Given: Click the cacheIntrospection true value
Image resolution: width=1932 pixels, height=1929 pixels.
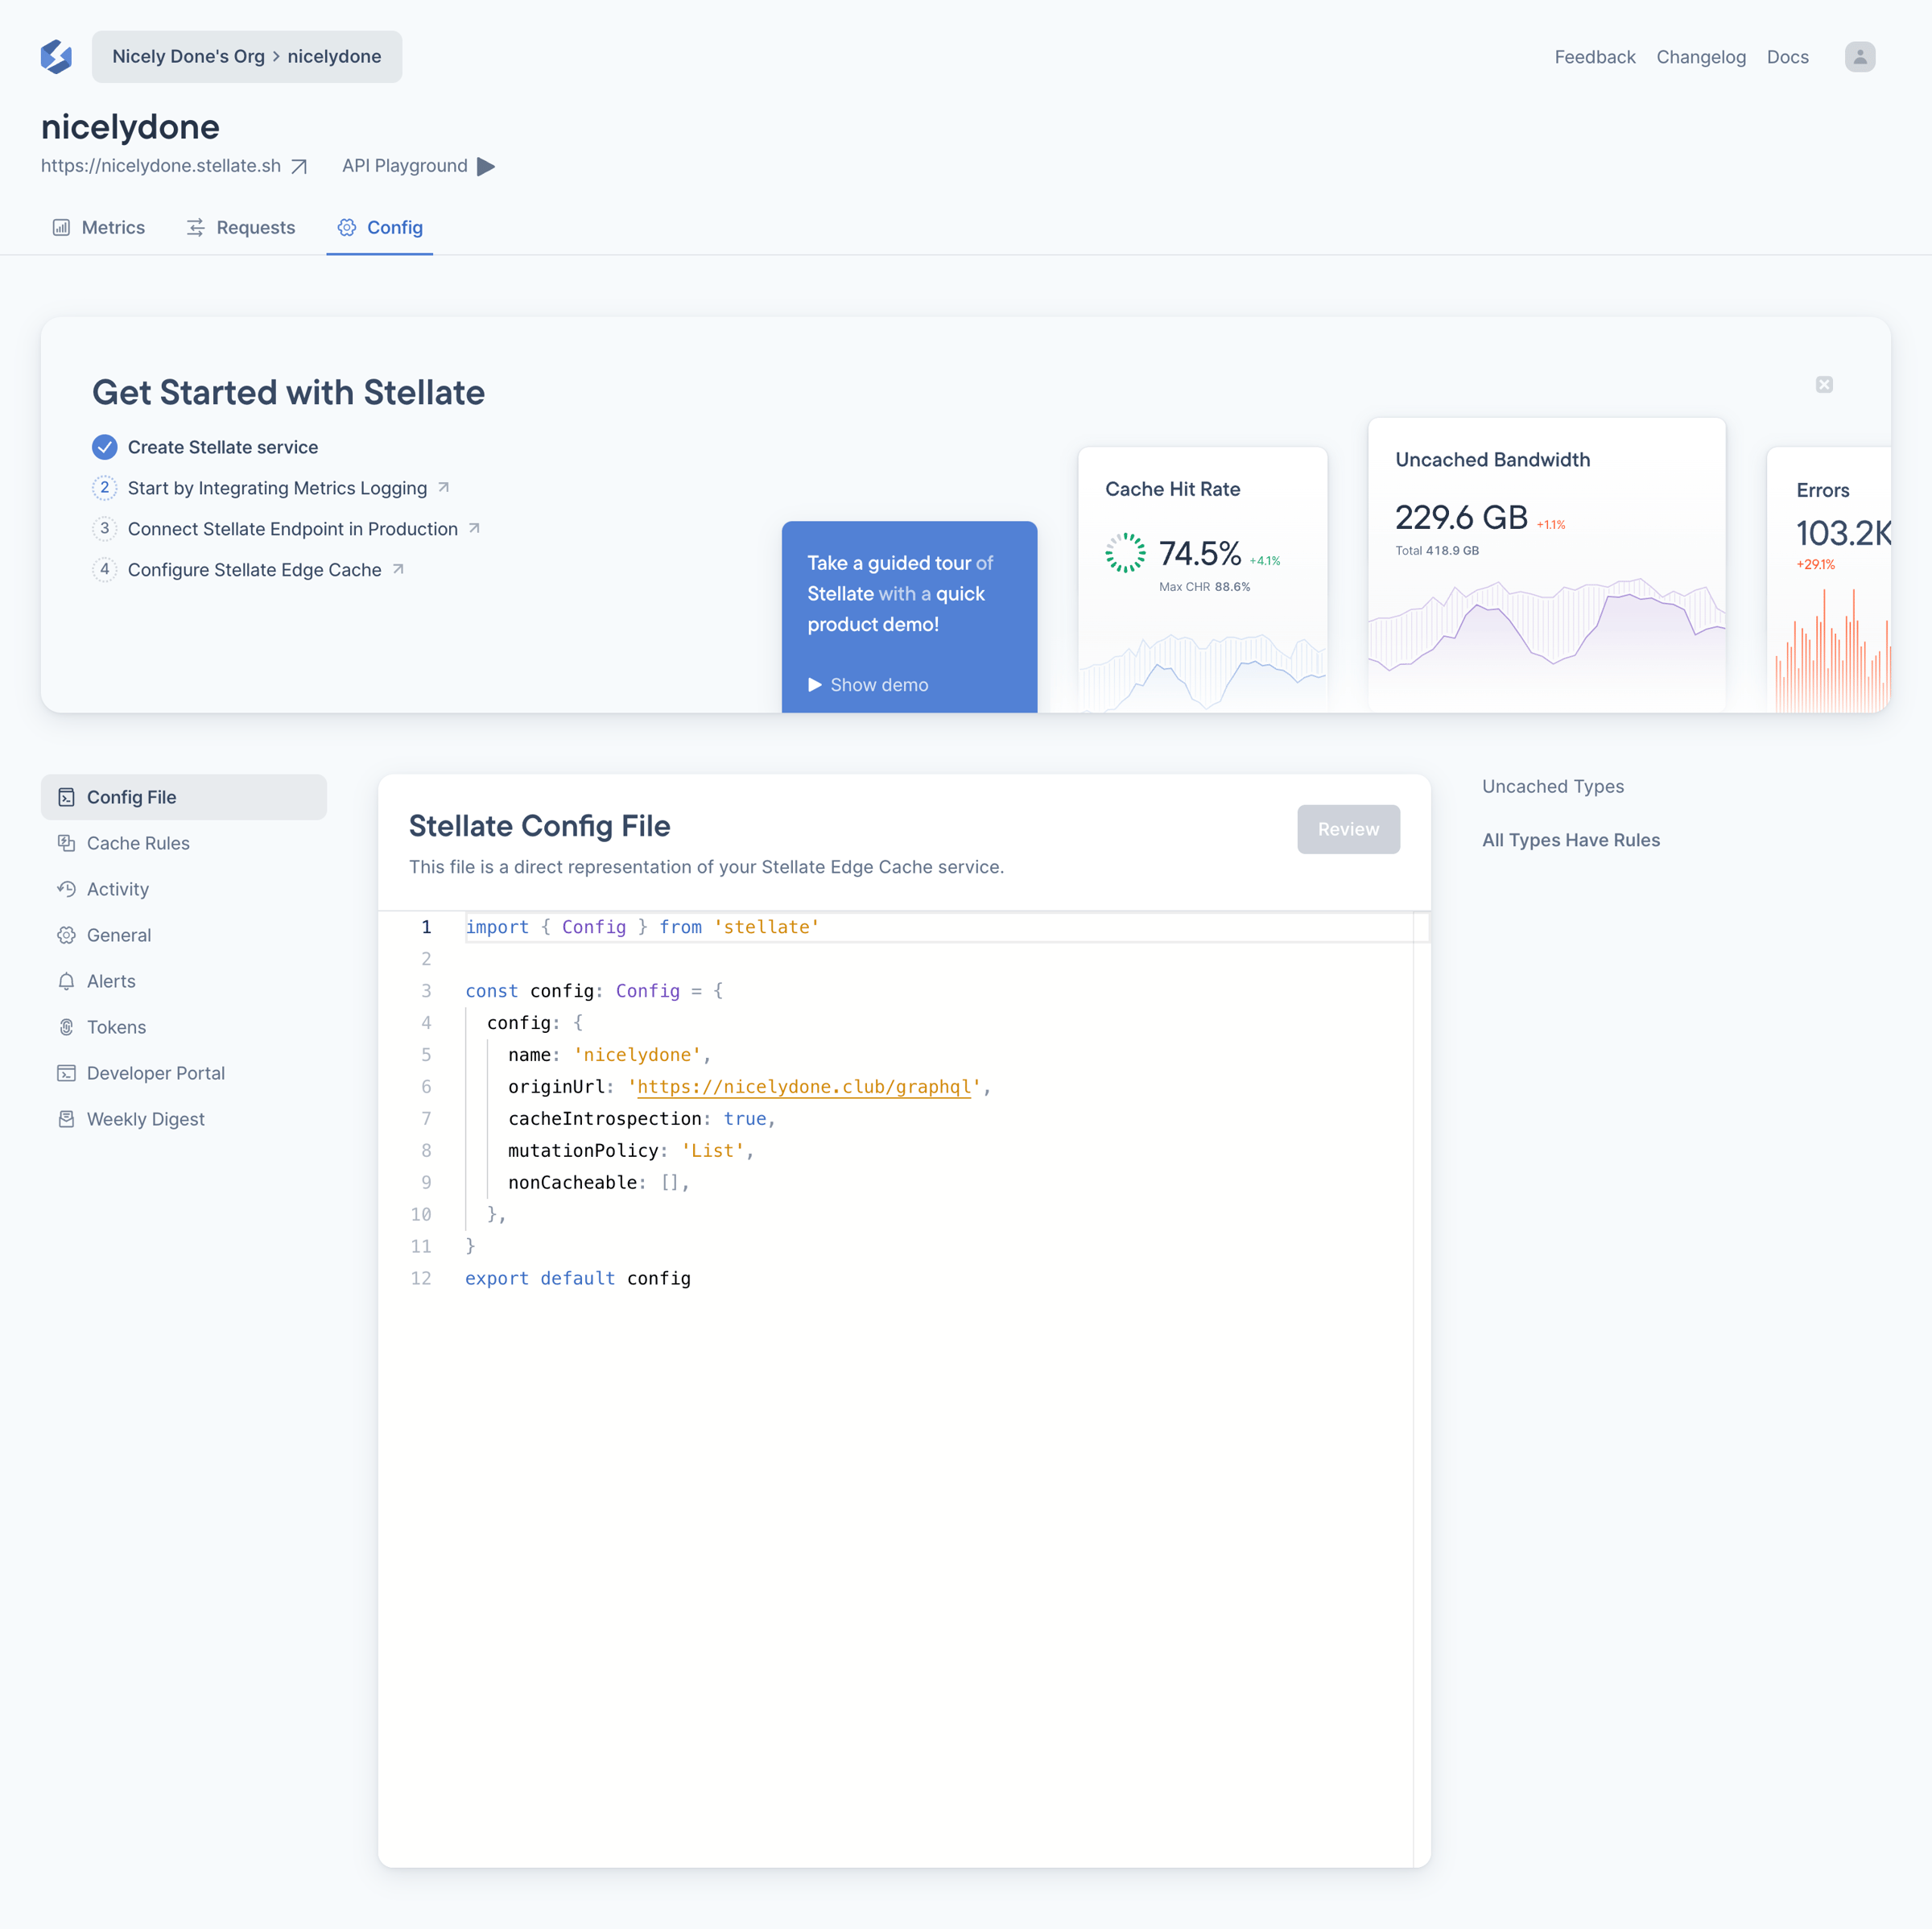Looking at the screenshot, I should pyautogui.click(x=745, y=1119).
